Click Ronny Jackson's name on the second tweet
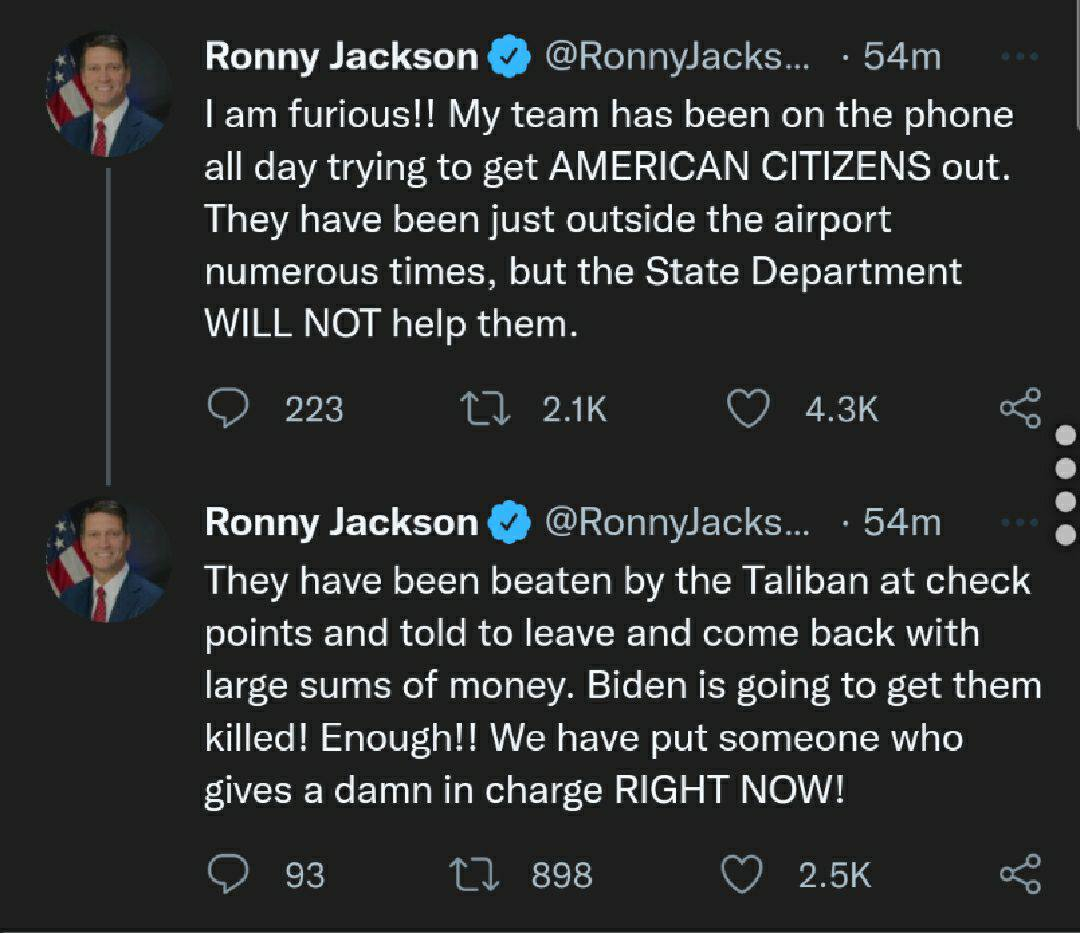The height and width of the screenshot is (934, 1080). (341, 522)
